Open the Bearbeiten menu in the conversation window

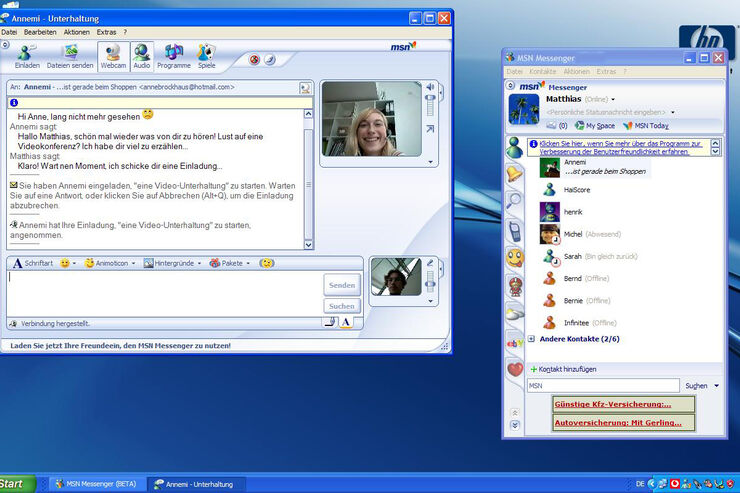40,32
